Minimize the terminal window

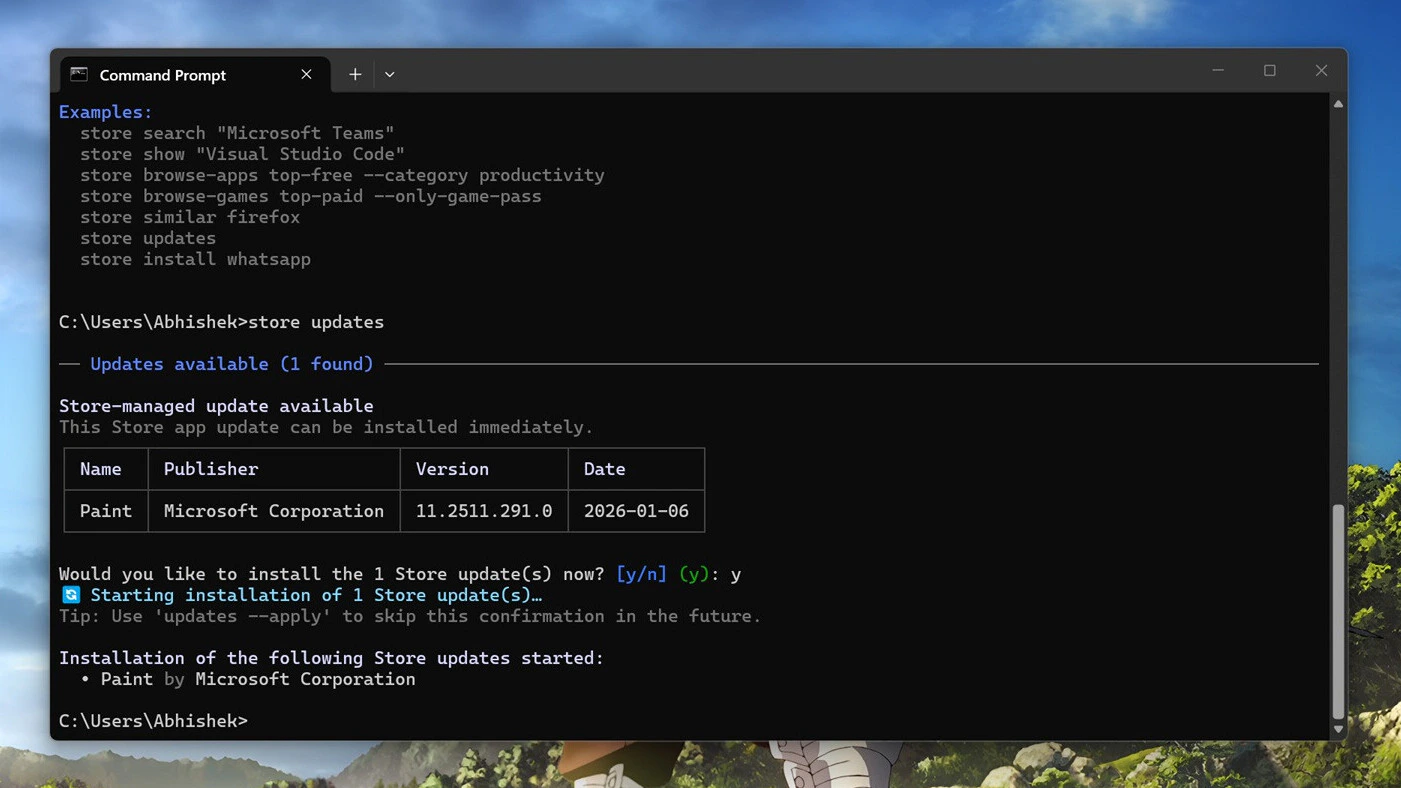coord(1218,71)
